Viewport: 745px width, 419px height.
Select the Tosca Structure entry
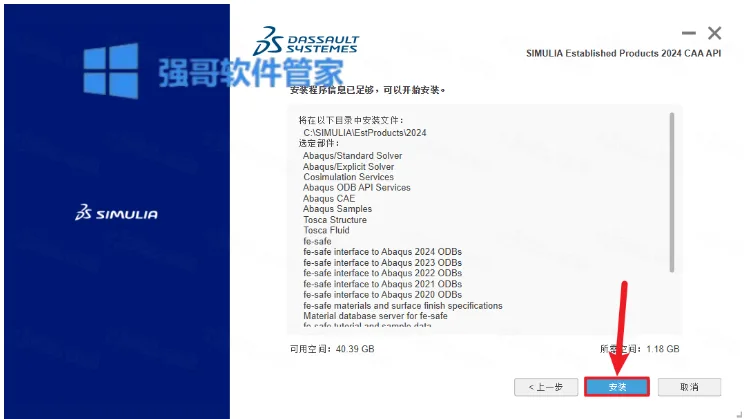click(x=335, y=219)
